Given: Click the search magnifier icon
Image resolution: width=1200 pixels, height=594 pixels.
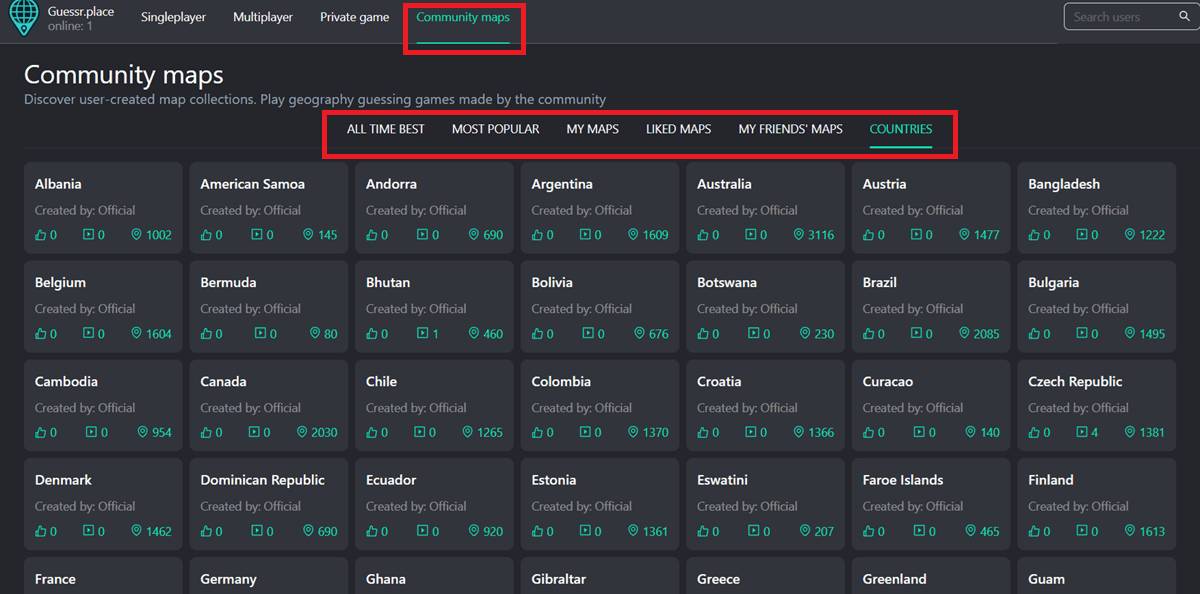Looking at the screenshot, I should 1184,17.
